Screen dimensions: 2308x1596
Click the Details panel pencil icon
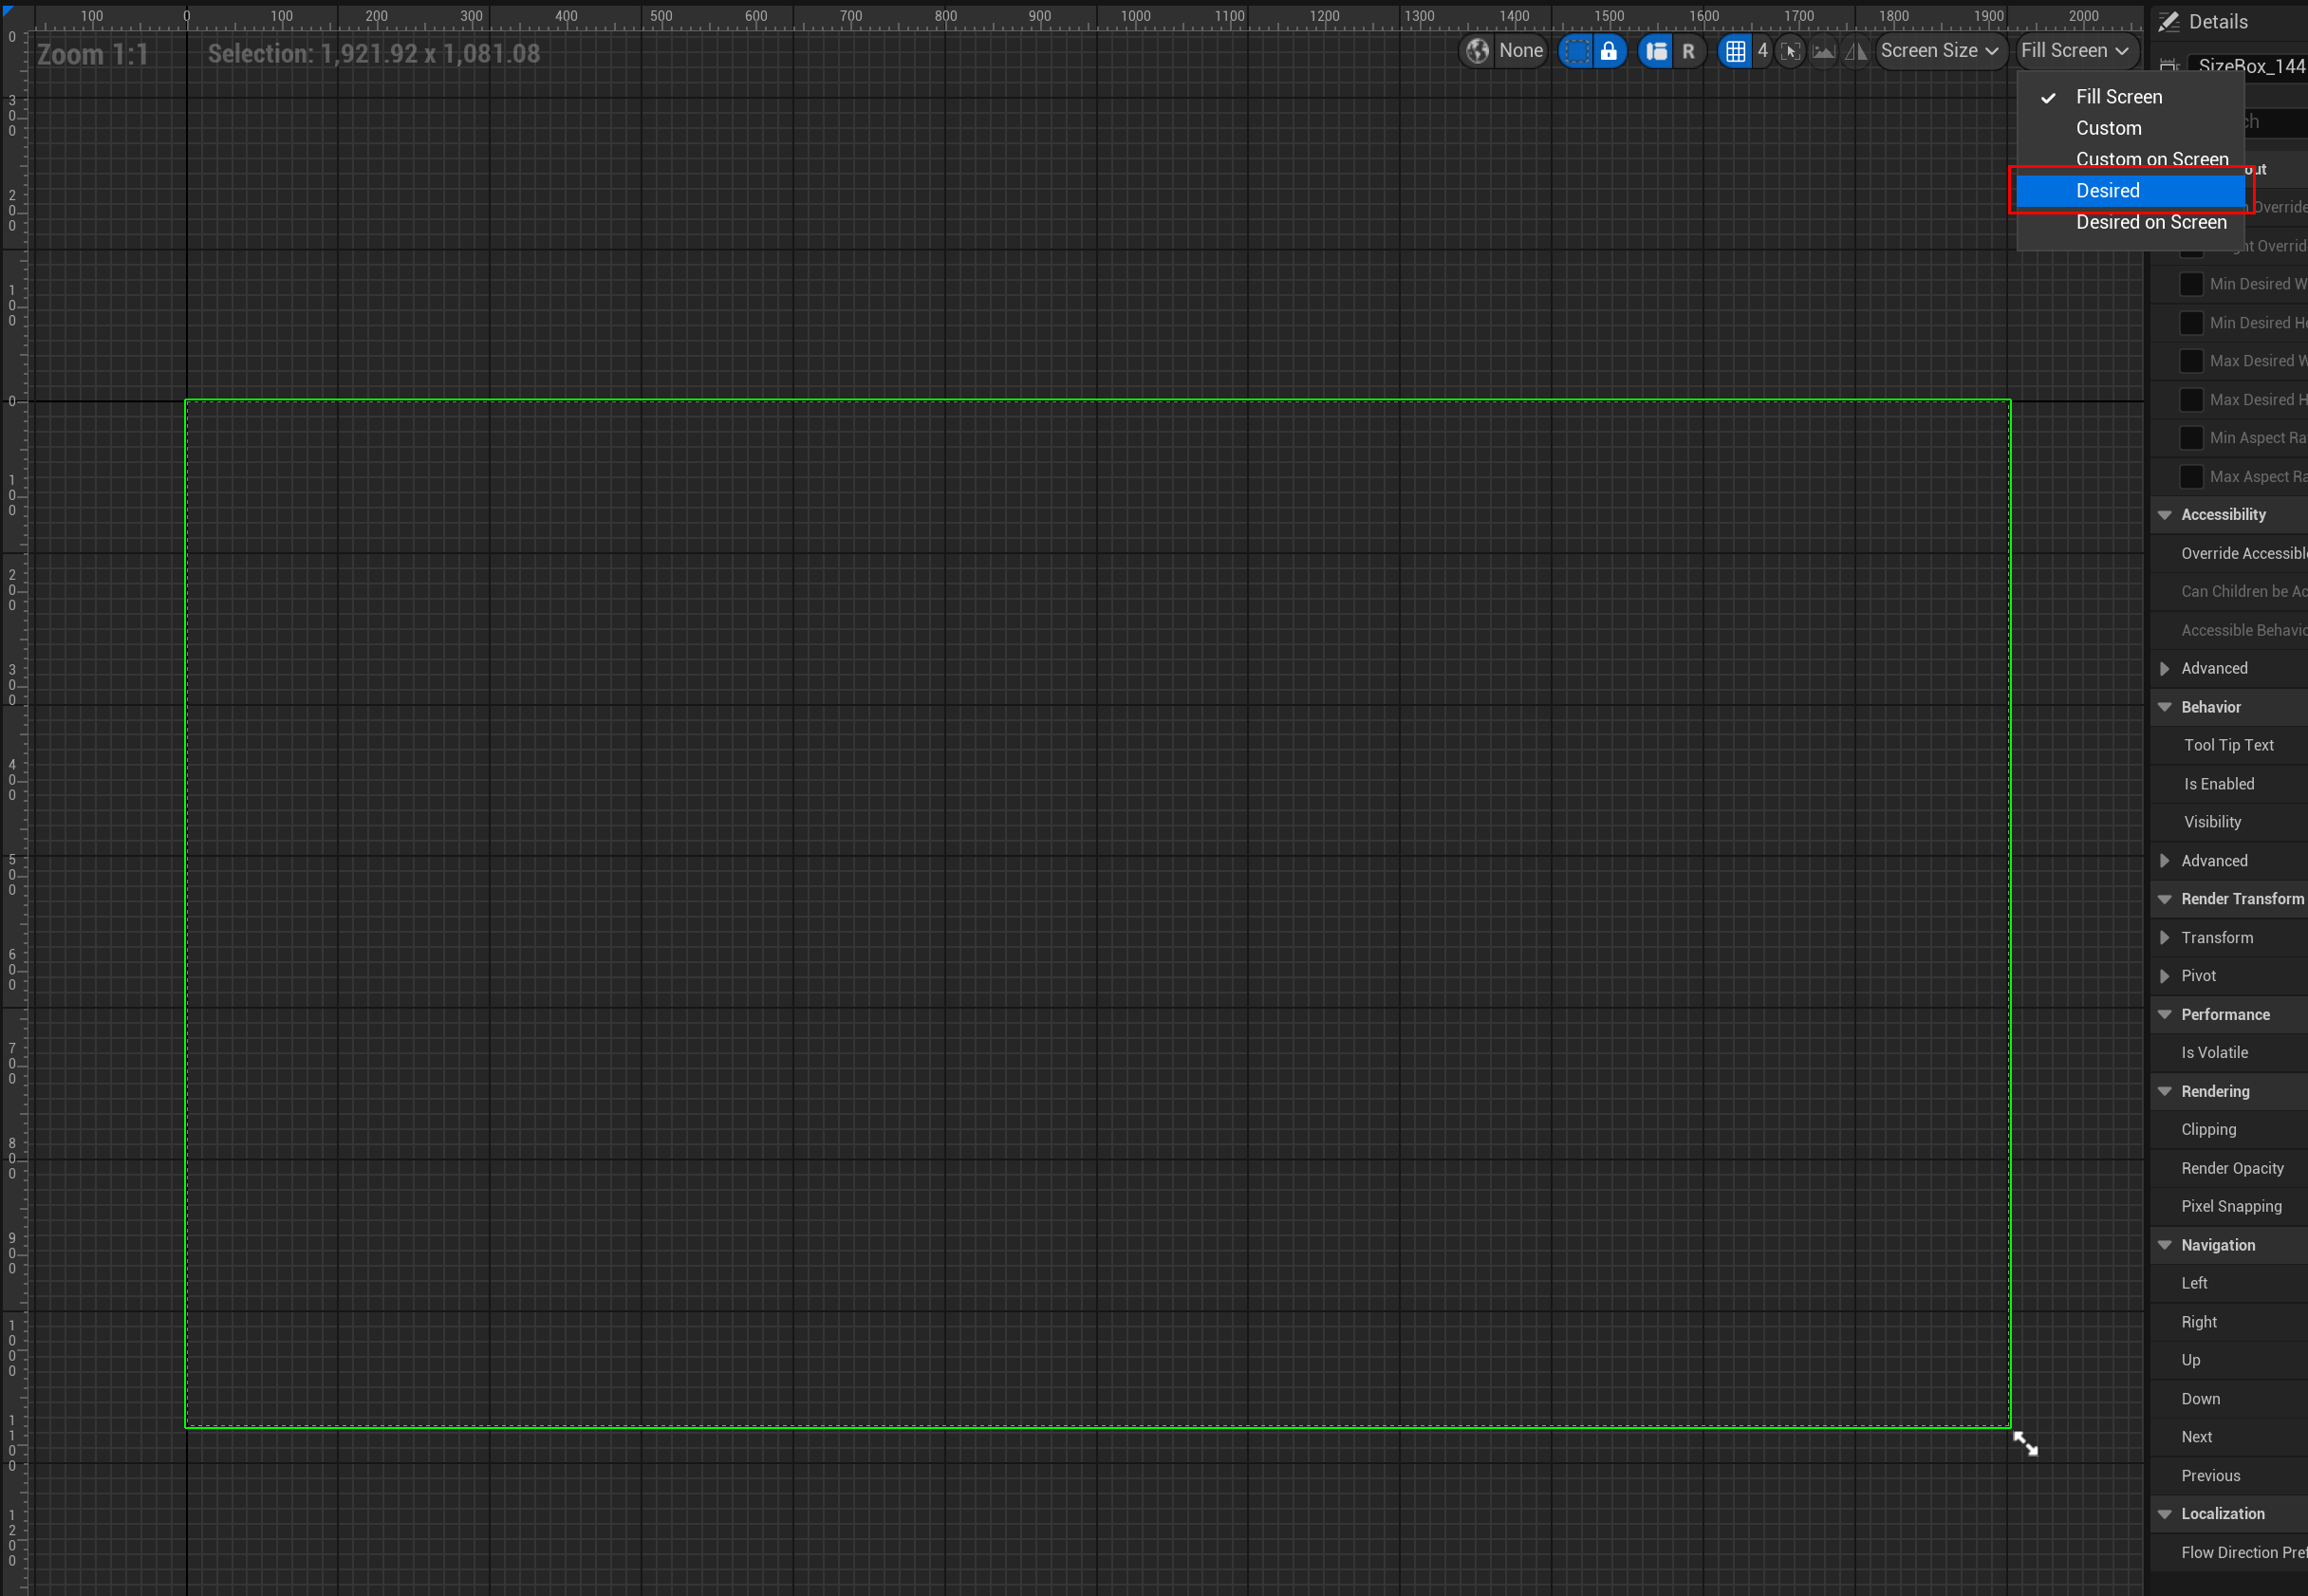pos(2168,22)
